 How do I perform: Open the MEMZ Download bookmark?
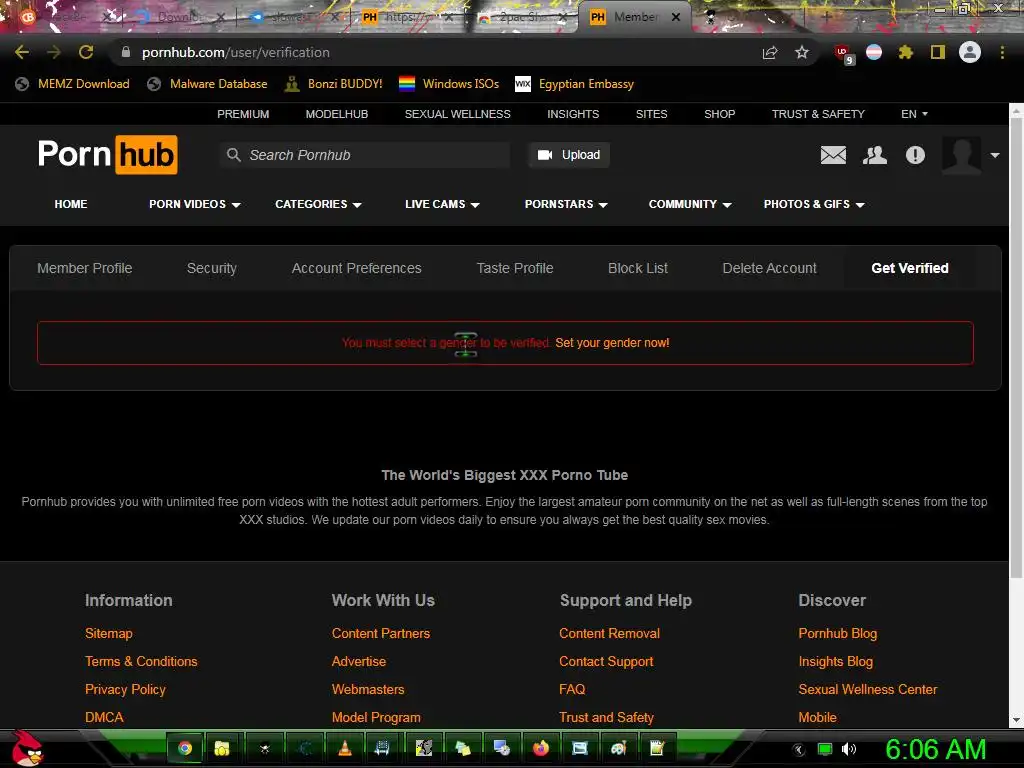(72, 84)
